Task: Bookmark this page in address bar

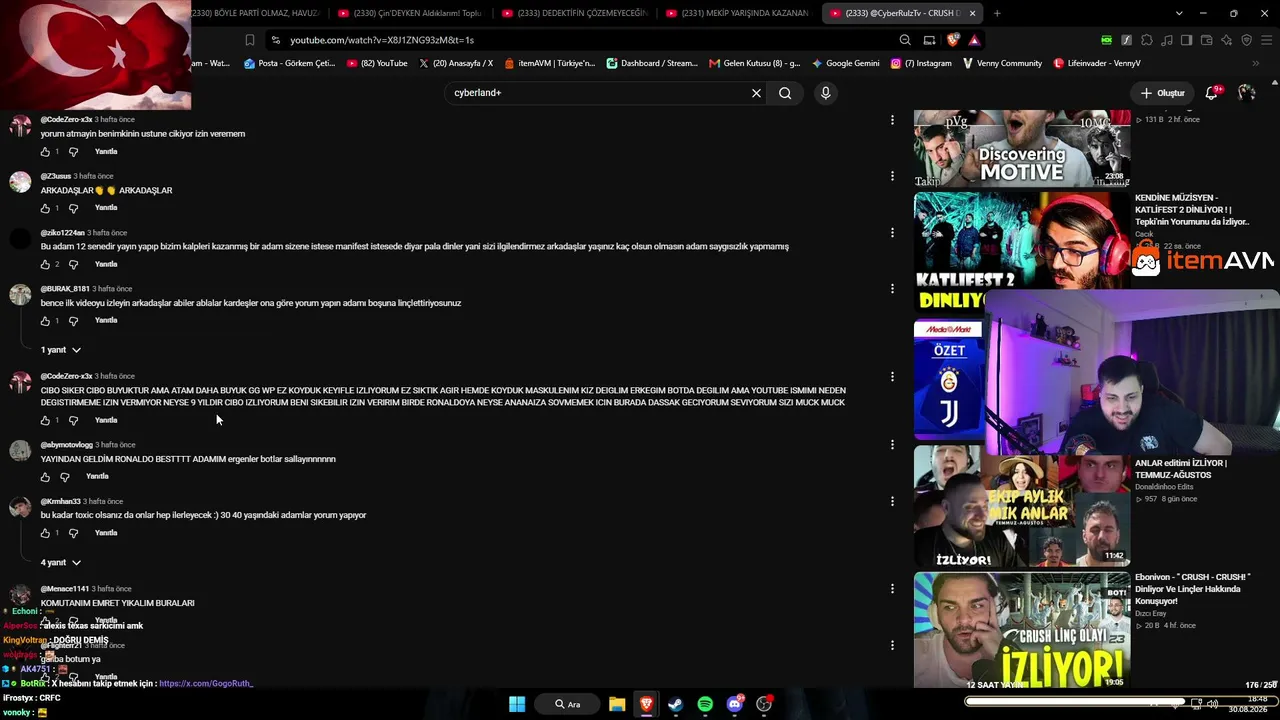Action: coord(250,40)
